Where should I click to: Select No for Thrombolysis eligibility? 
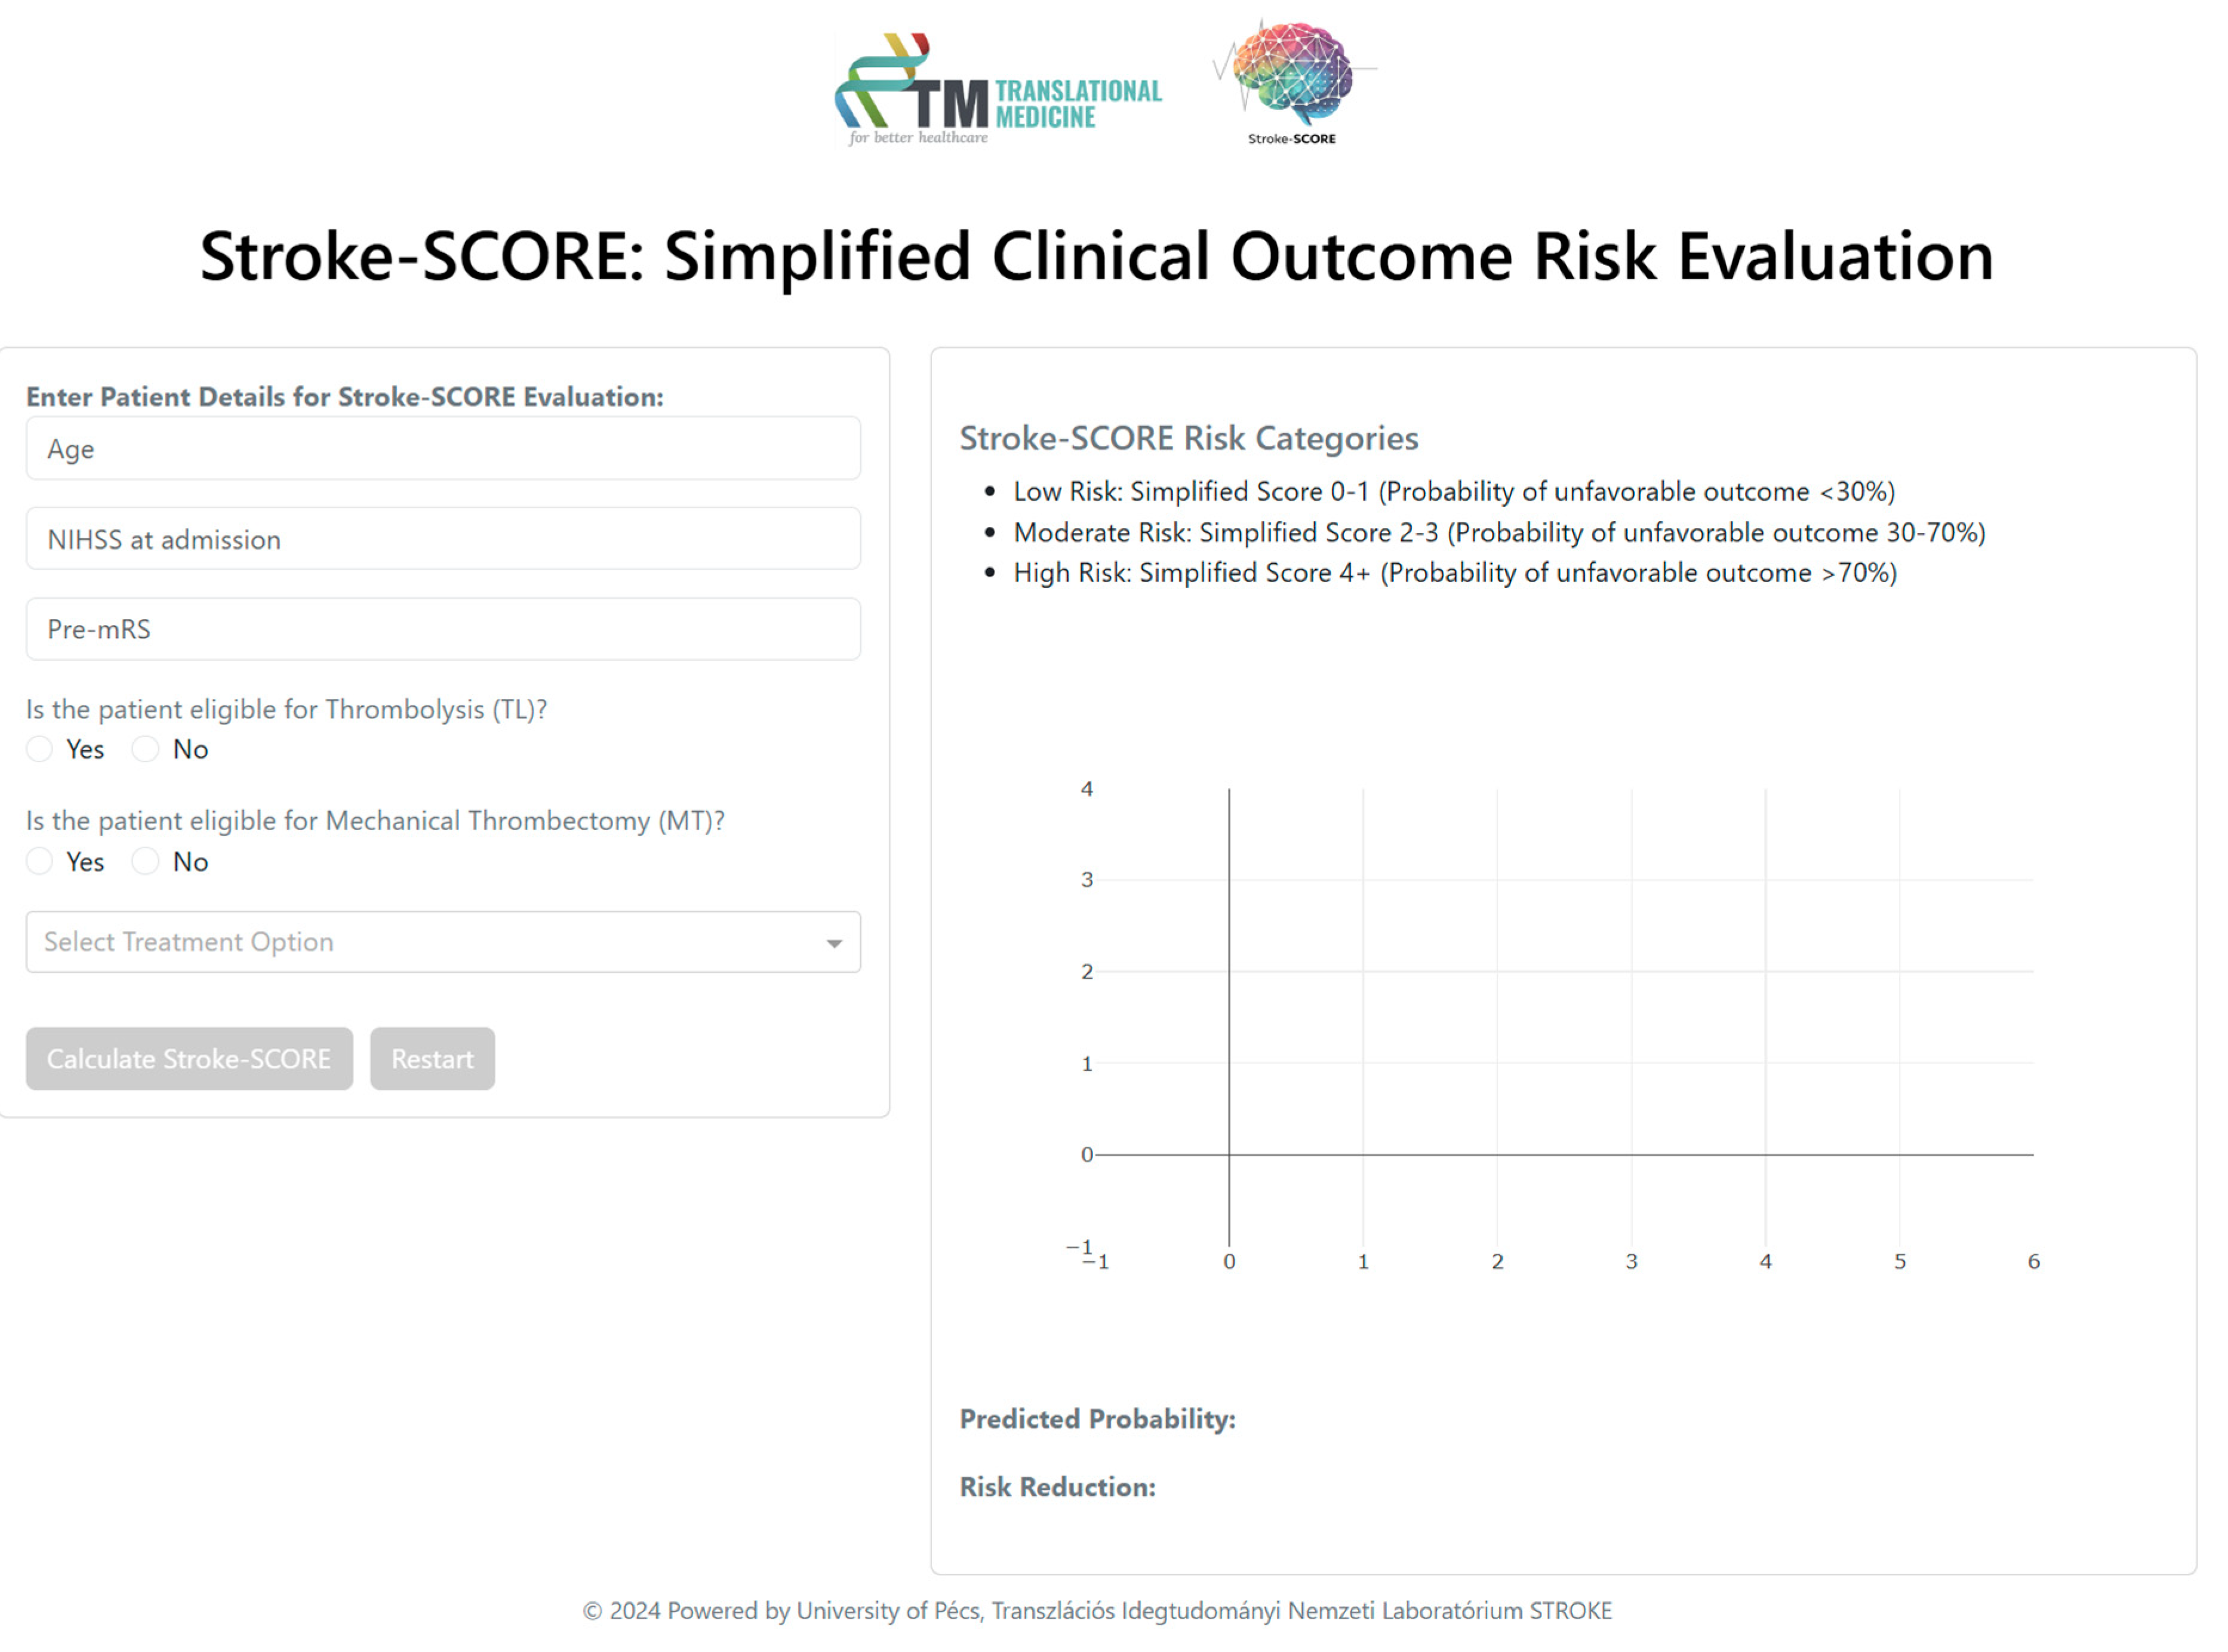click(x=146, y=749)
